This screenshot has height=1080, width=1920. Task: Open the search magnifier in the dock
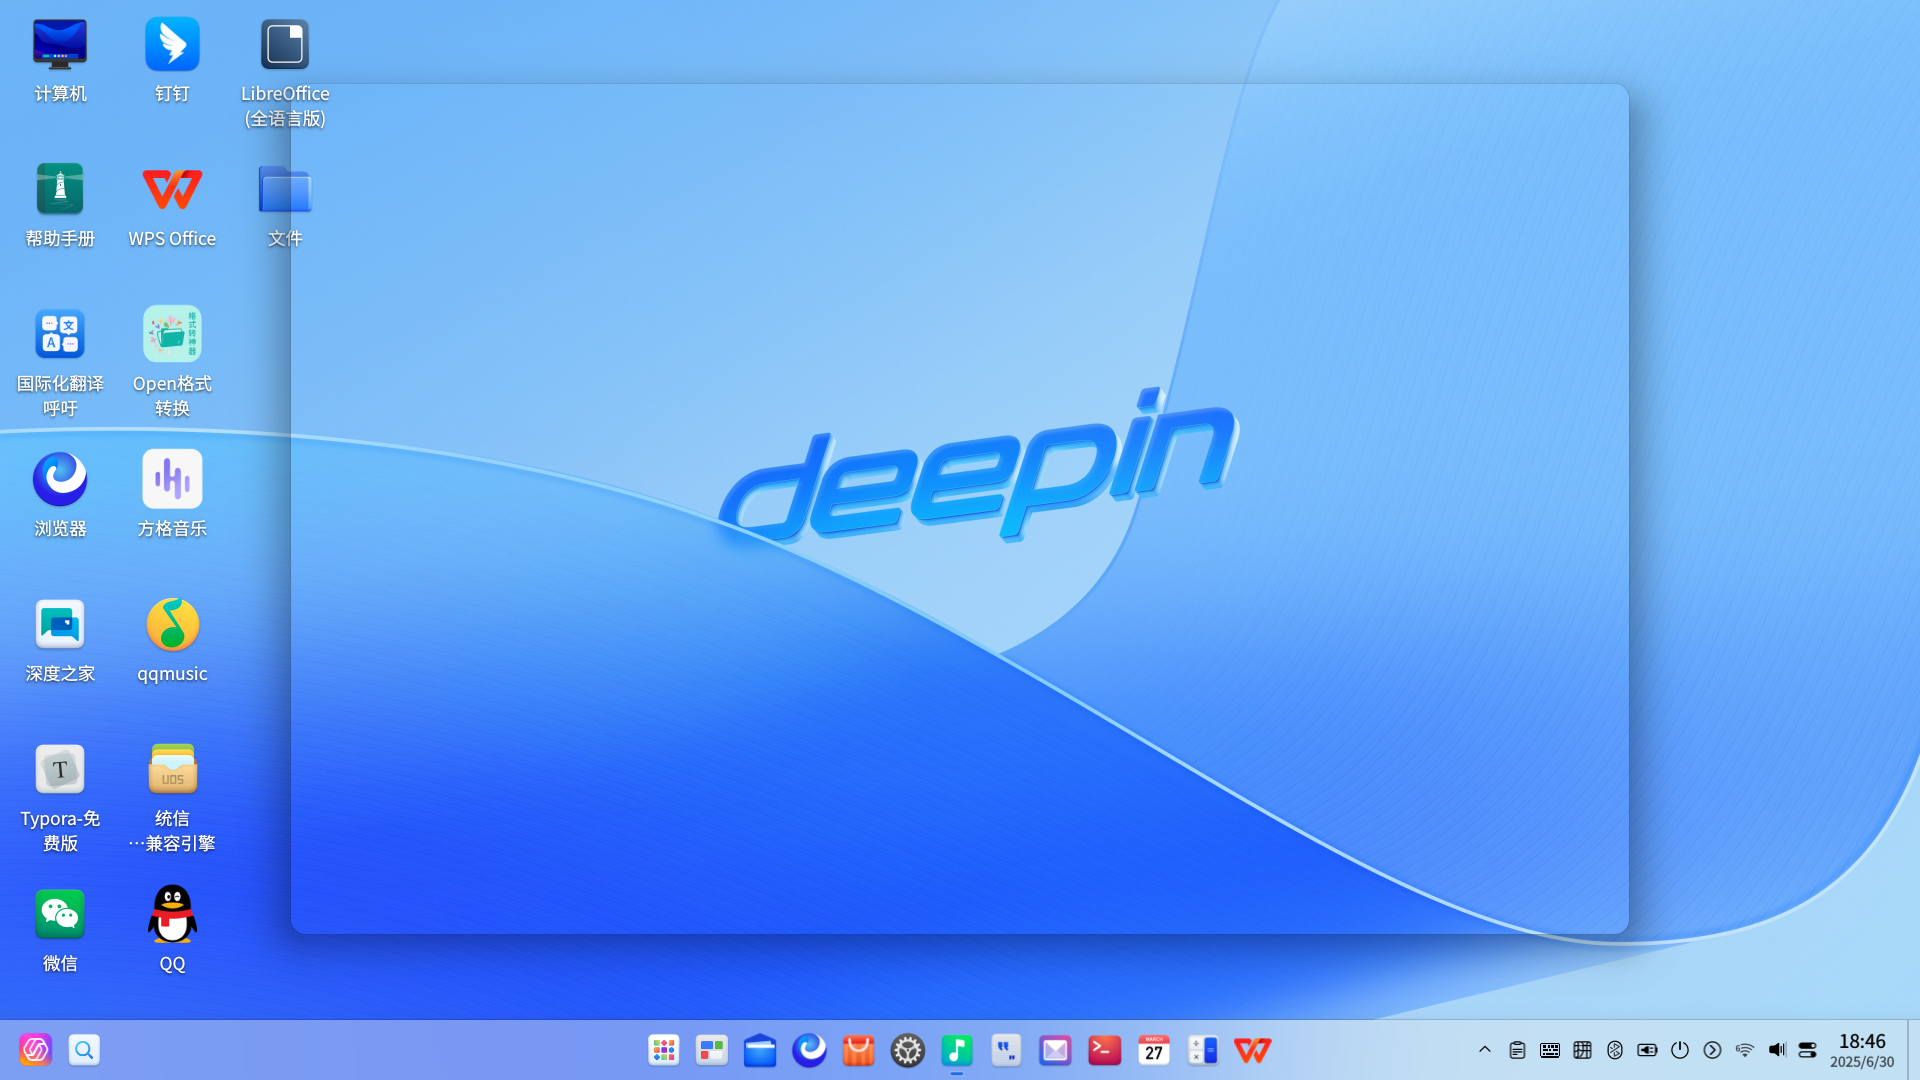[x=84, y=1050]
